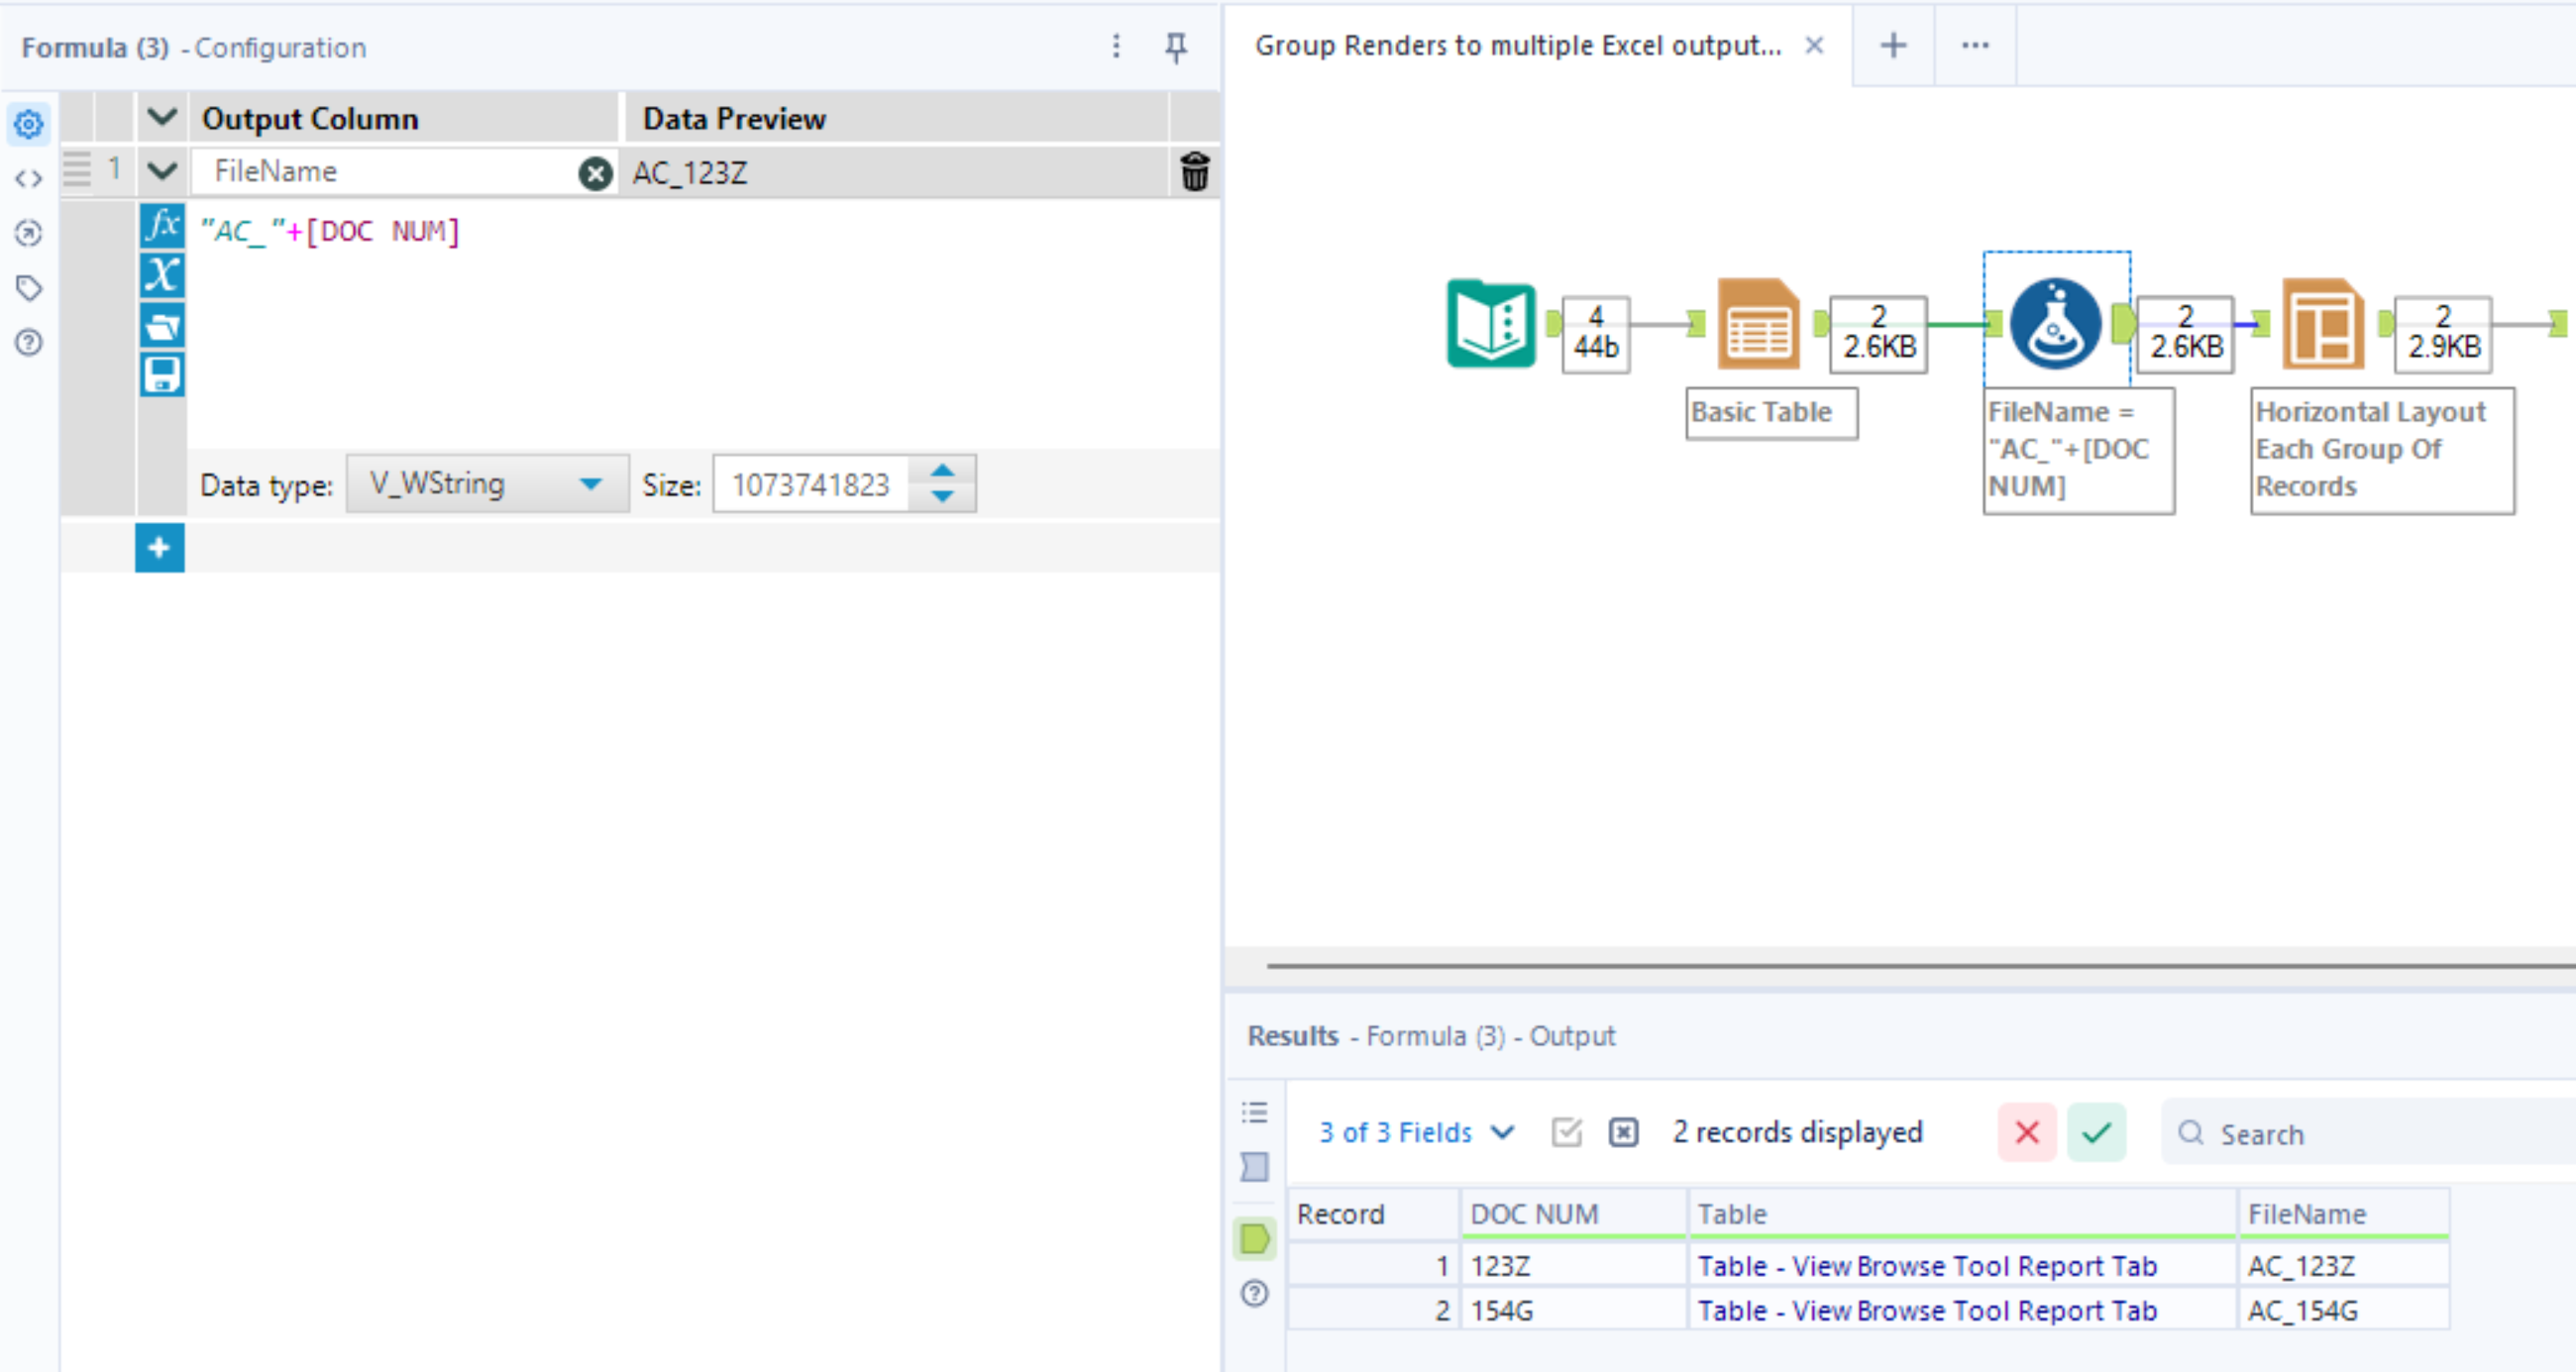Image resolution: width=2576 pixels, height=1372 pixels.
Task: Open help via the question mark icon
Action: click(29, 341)
